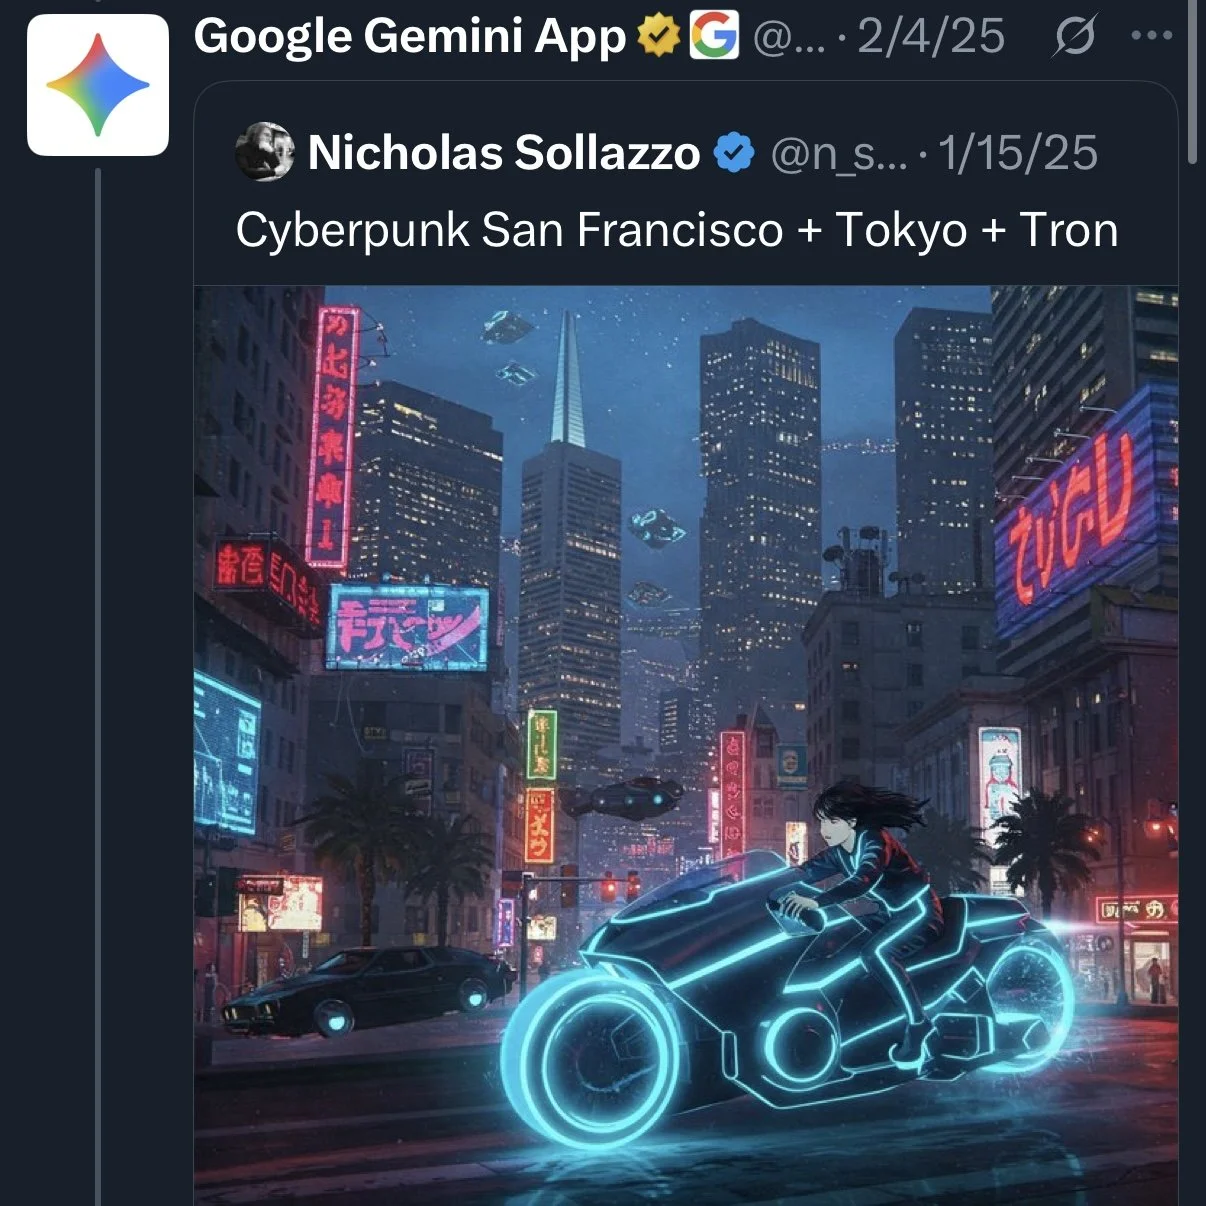Open the three-dot more options menu

click(x=1151, y=35)
